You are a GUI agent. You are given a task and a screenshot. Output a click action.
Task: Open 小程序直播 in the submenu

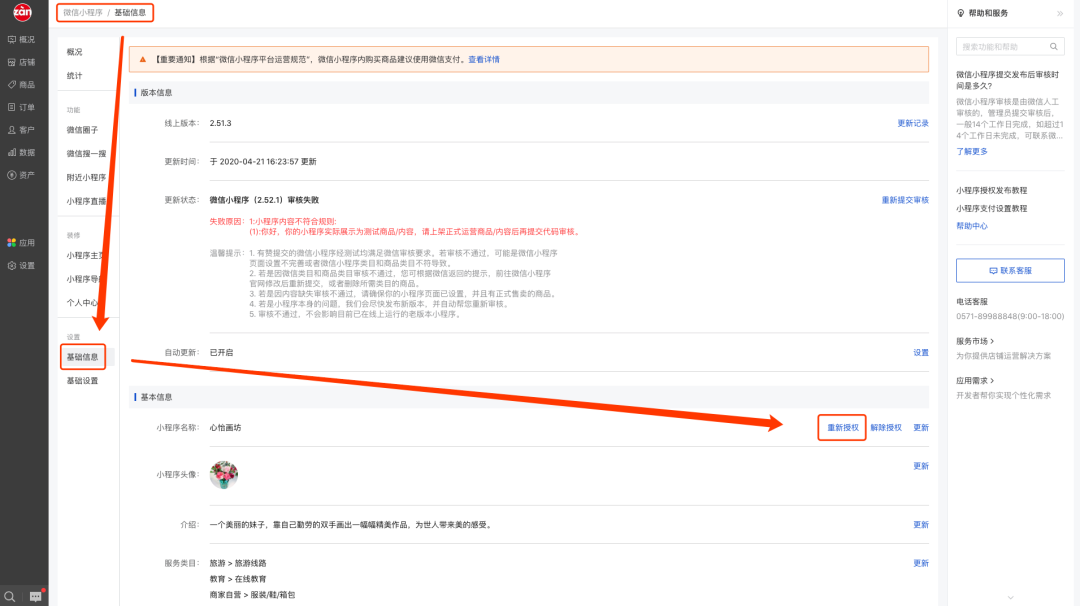87,201
